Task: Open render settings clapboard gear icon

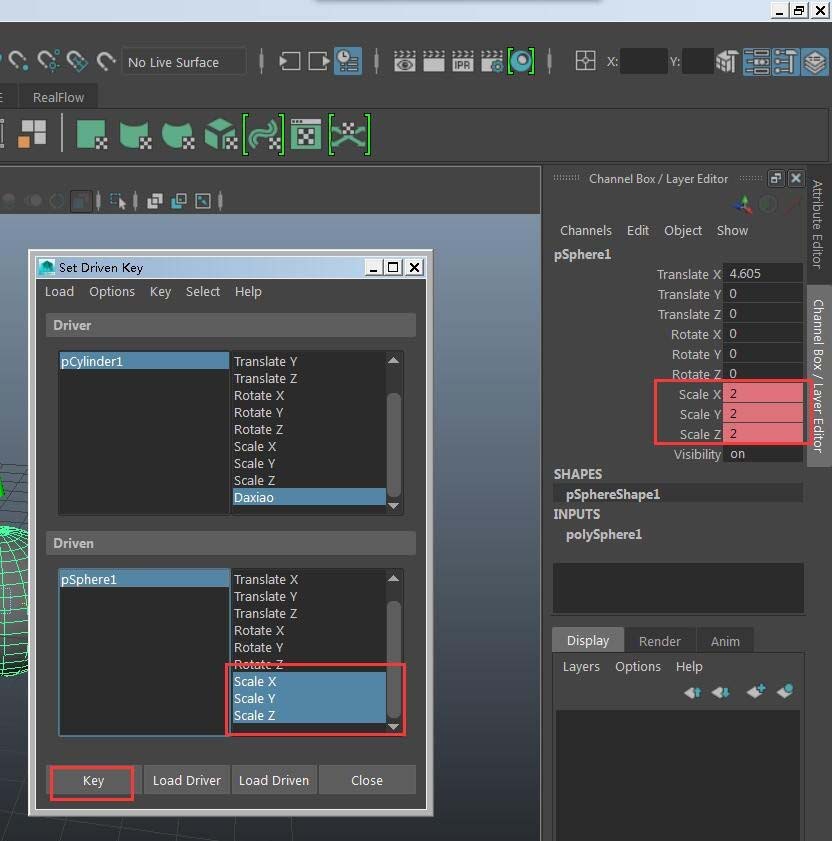Action: (x=491, y=61)
